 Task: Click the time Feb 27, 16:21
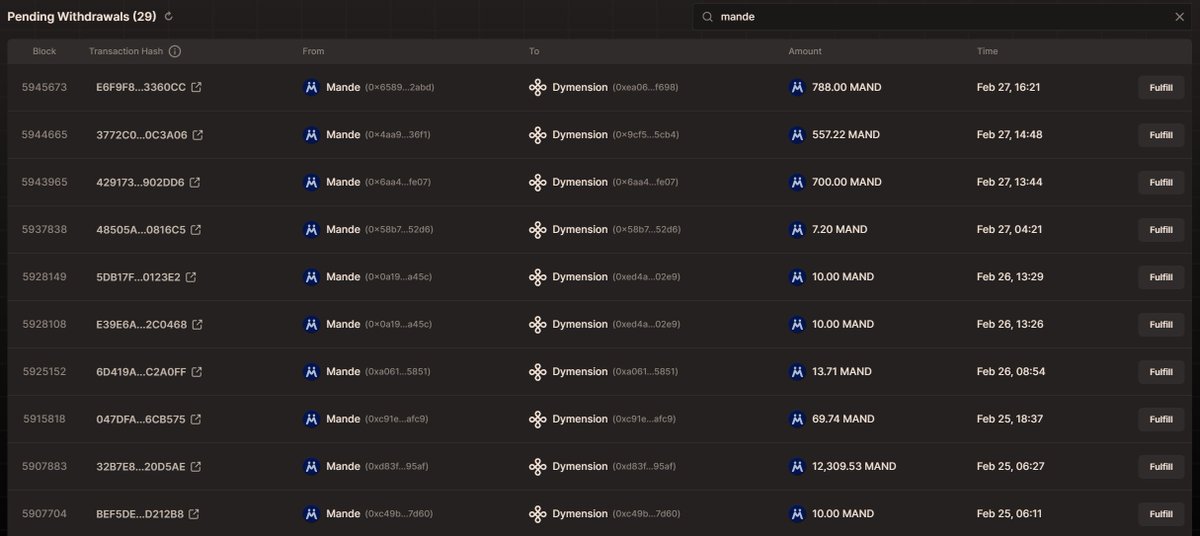[1009, 88]
